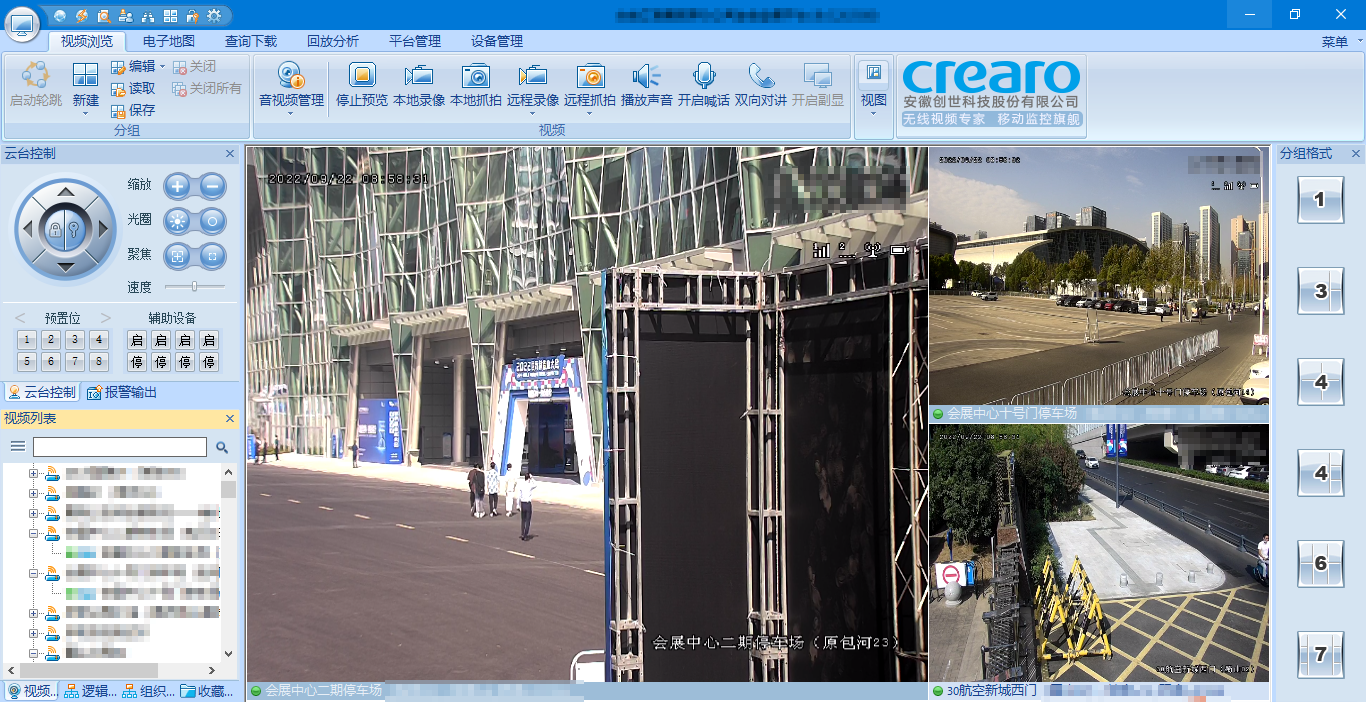The height and width of the screenshot is (702, 1366).
Task: Toggle the PTZ center lock button
Action: [66, 231]
